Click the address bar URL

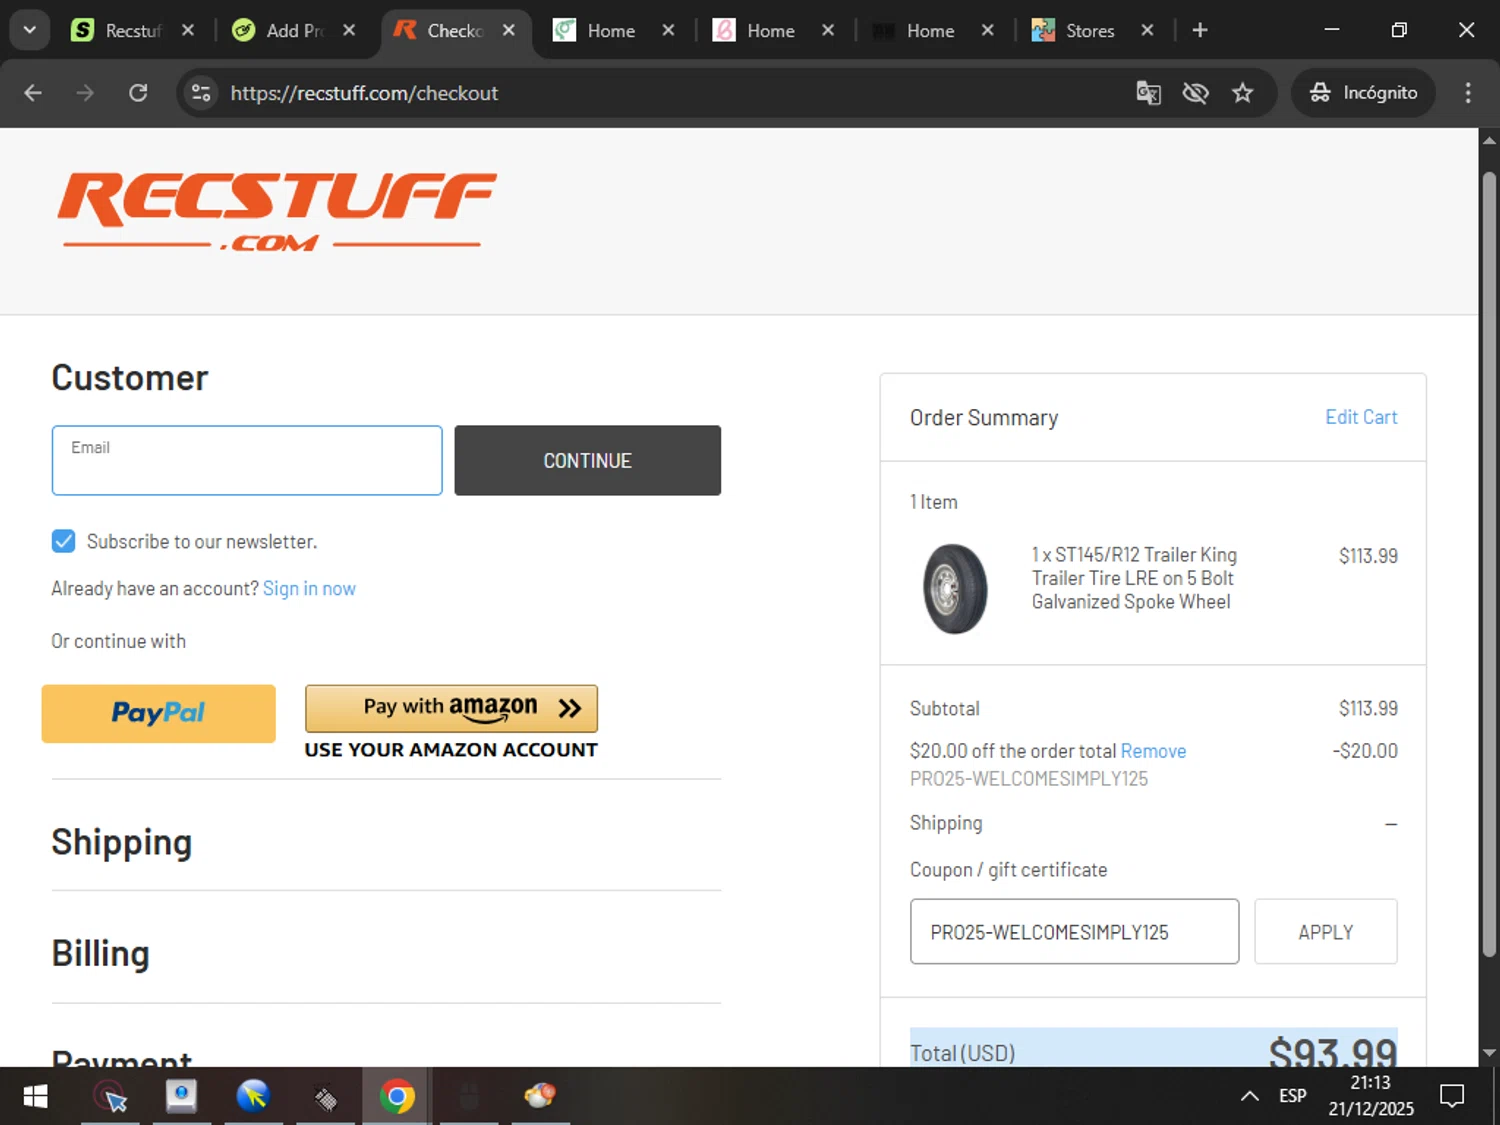364,93
